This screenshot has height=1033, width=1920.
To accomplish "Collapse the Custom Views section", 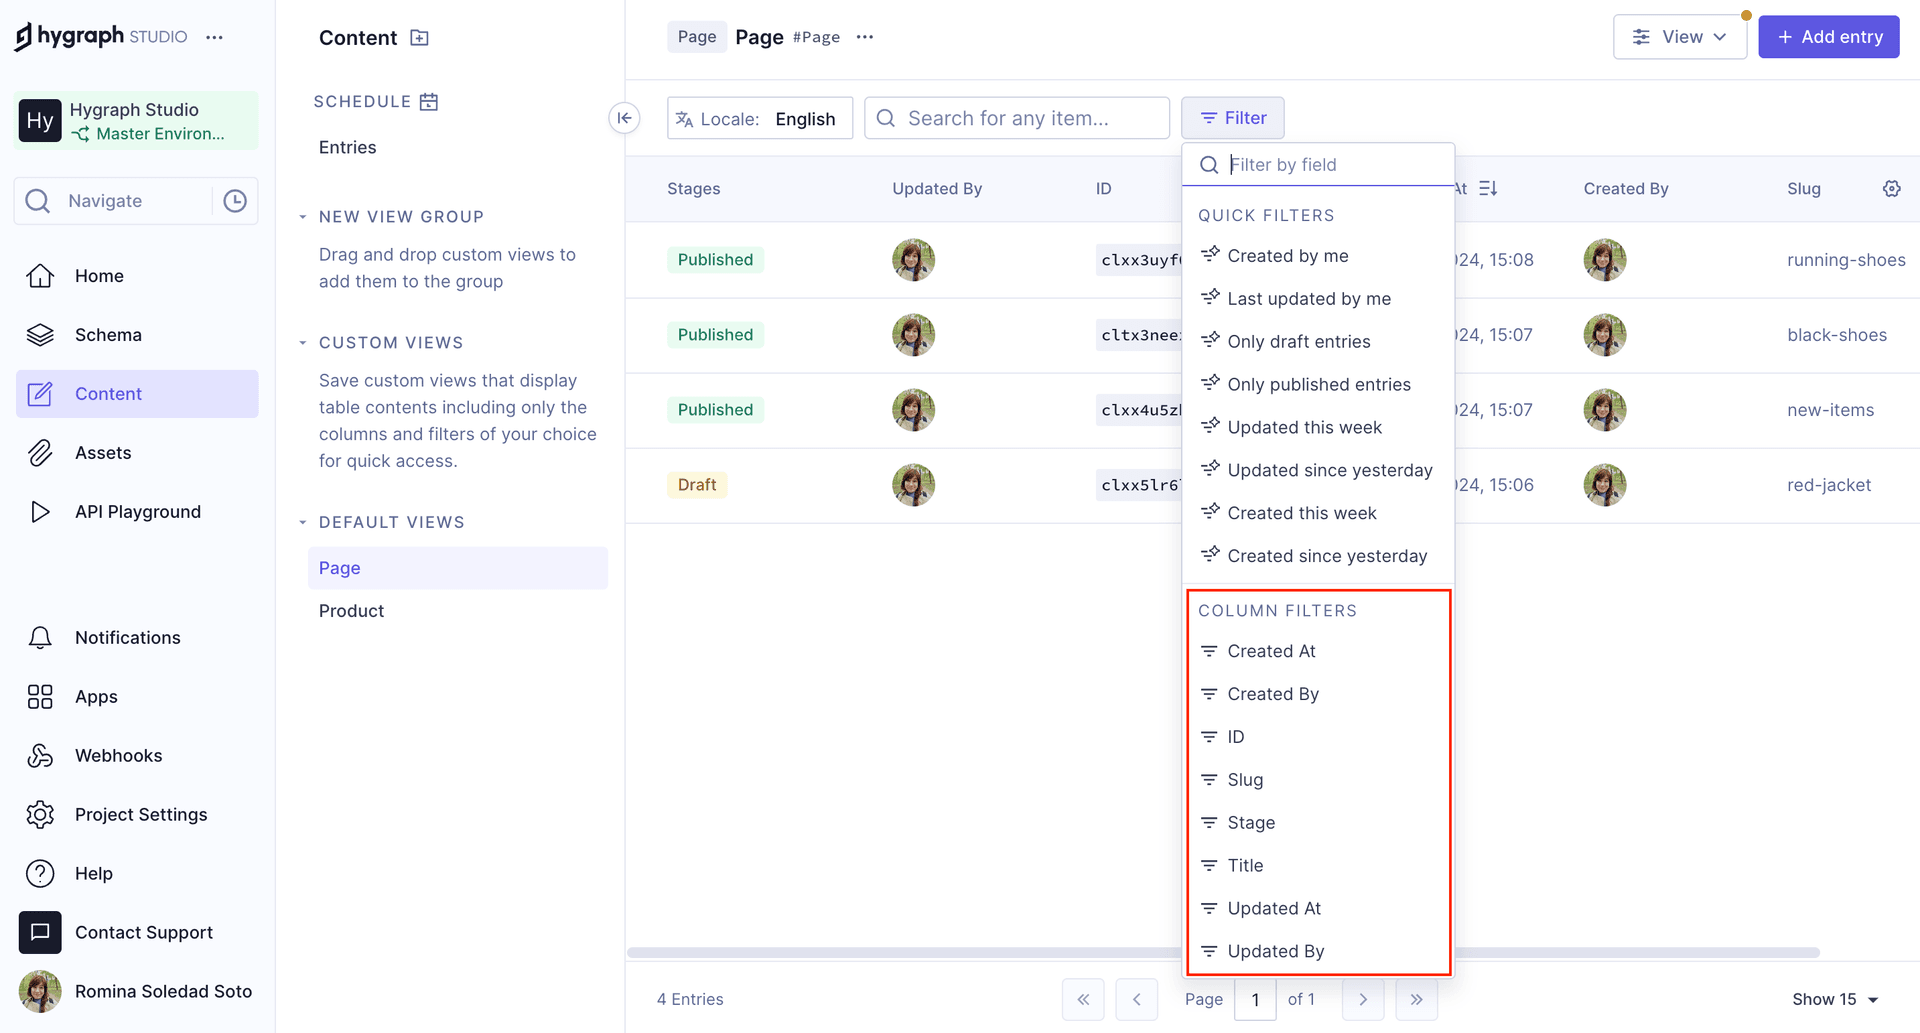I will [303, 343].
